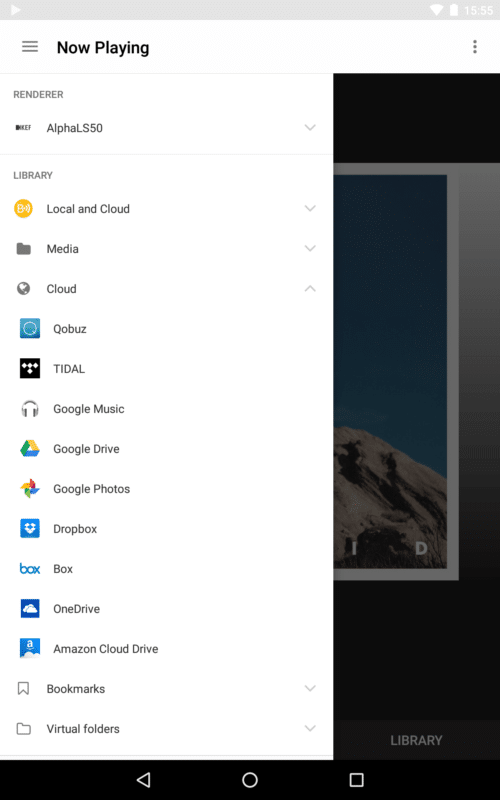Click the Box logo icon
Viewport: 500px width, 800px height.
point(30,568)
